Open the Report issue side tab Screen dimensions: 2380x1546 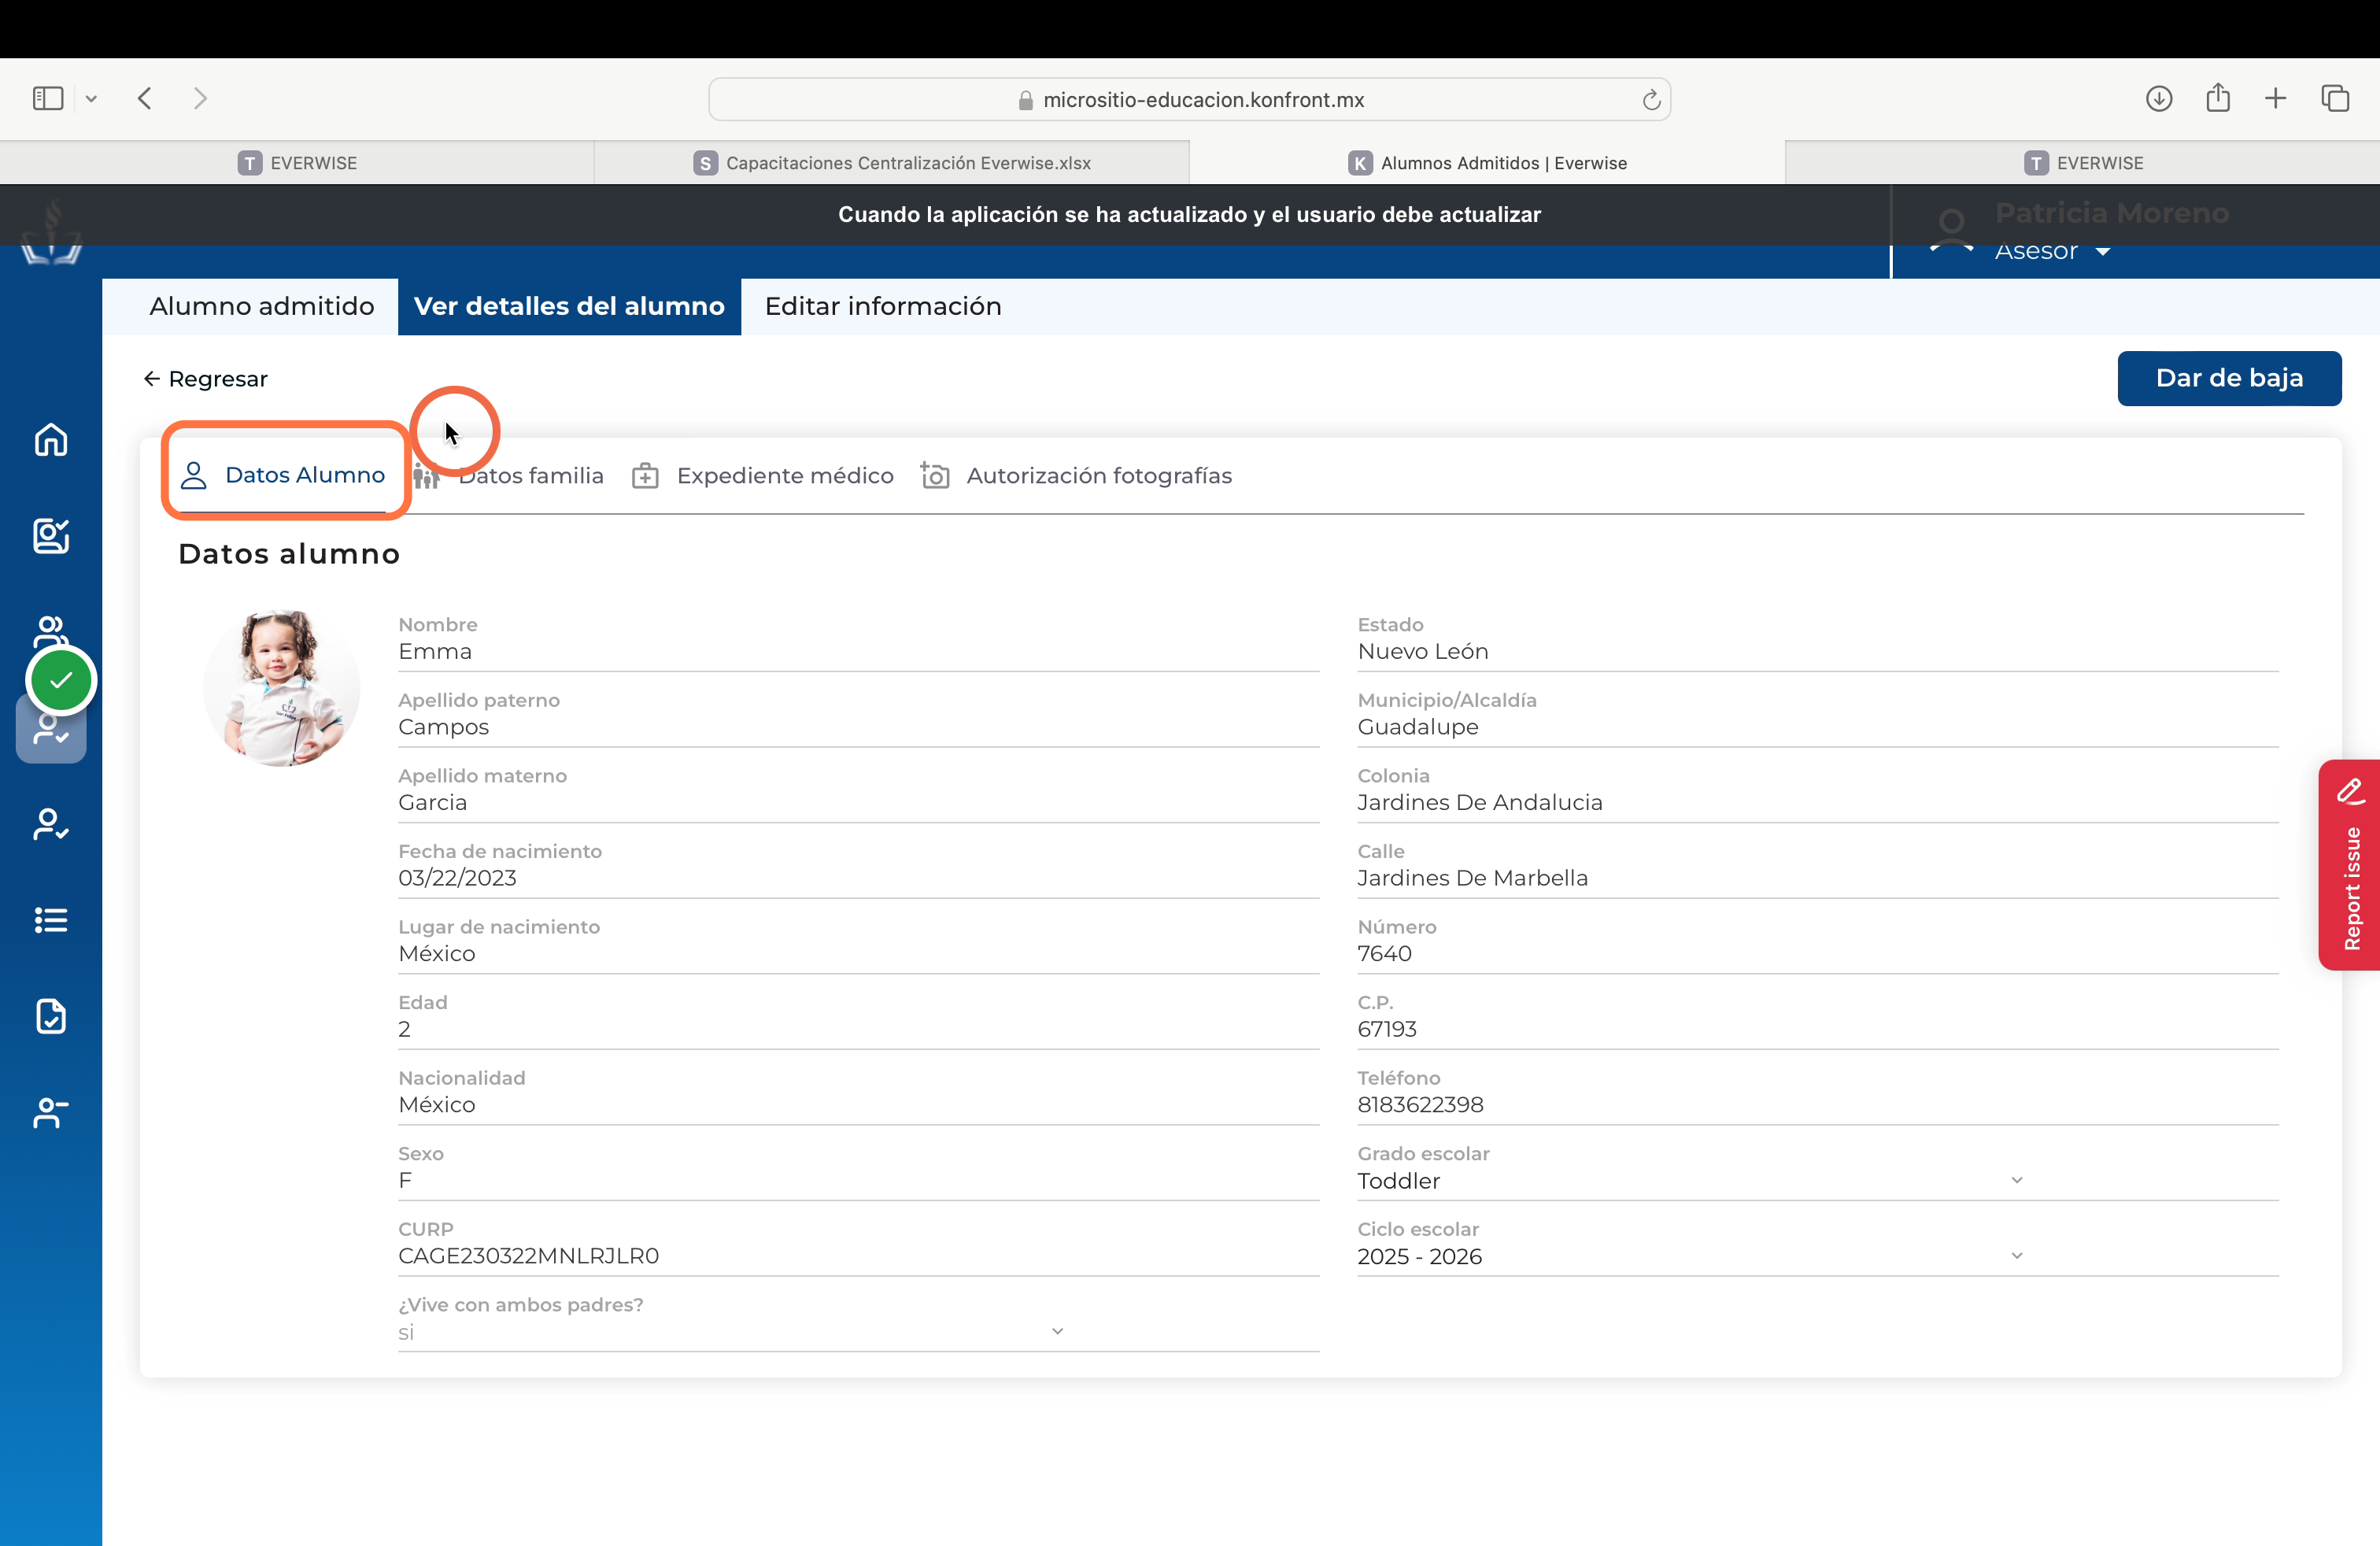point(2350,865)
